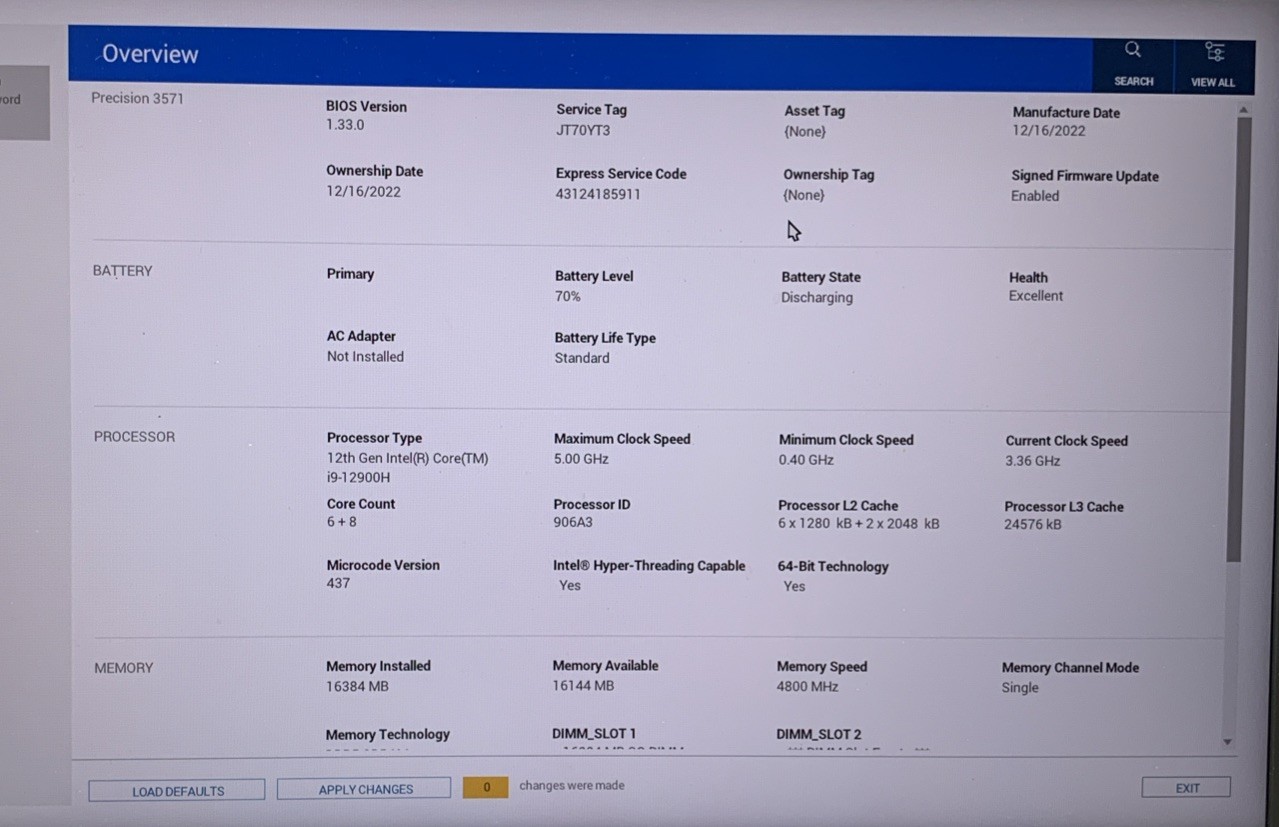Click Processor ID value 906A3
Image resolution: width=1279 pixels, height=827 pixels.
click(573, 522)
